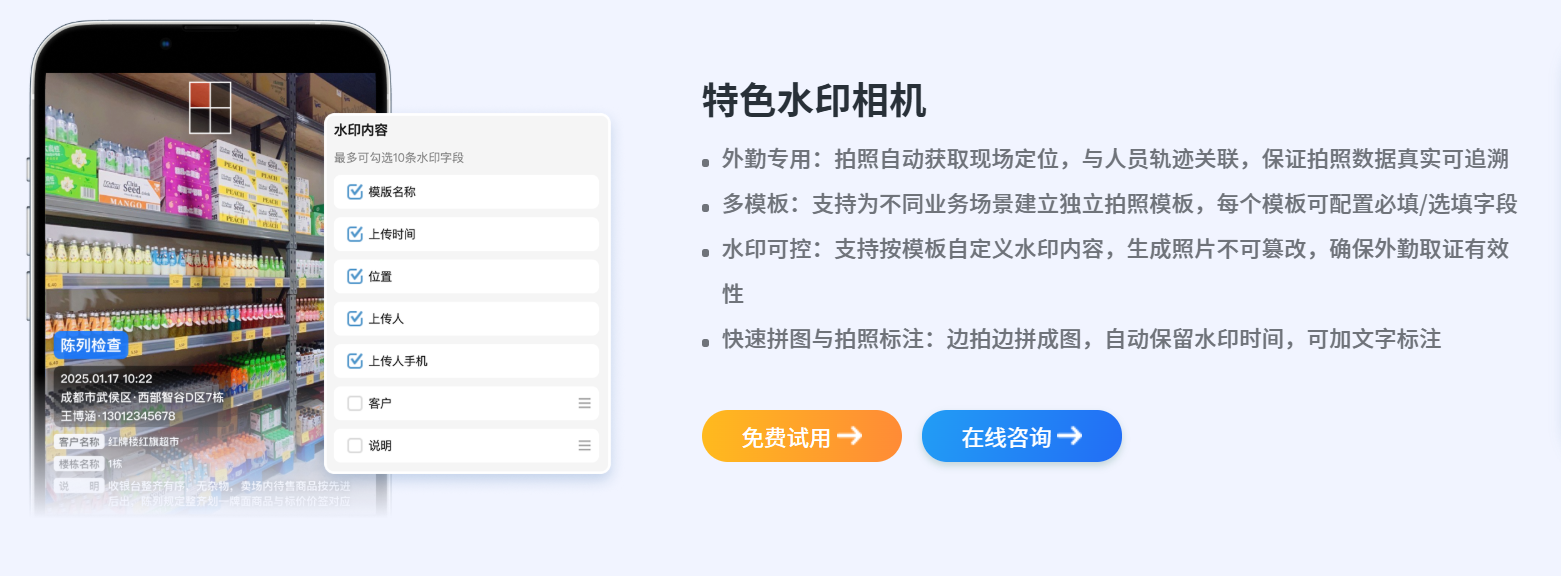The width and height of the screenshot is (1561, 576).
Task: Uncheck the 上传人手机 checkbox
Action: [354, 361]
